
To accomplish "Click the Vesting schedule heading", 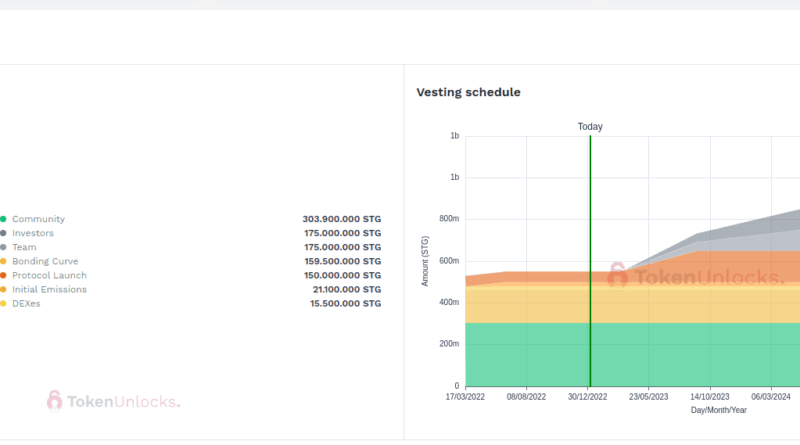I will point(468,92).
